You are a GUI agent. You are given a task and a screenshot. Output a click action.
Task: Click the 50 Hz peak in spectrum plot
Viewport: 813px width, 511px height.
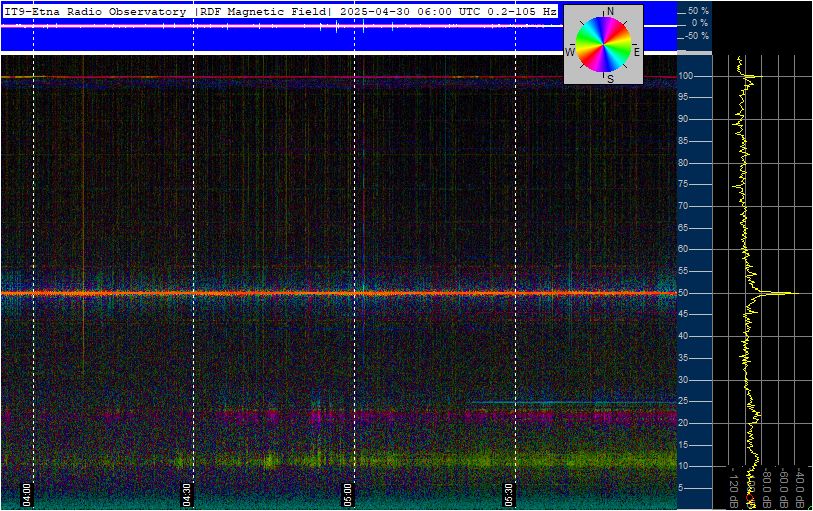pyautogui.click(x=778, y=293)
